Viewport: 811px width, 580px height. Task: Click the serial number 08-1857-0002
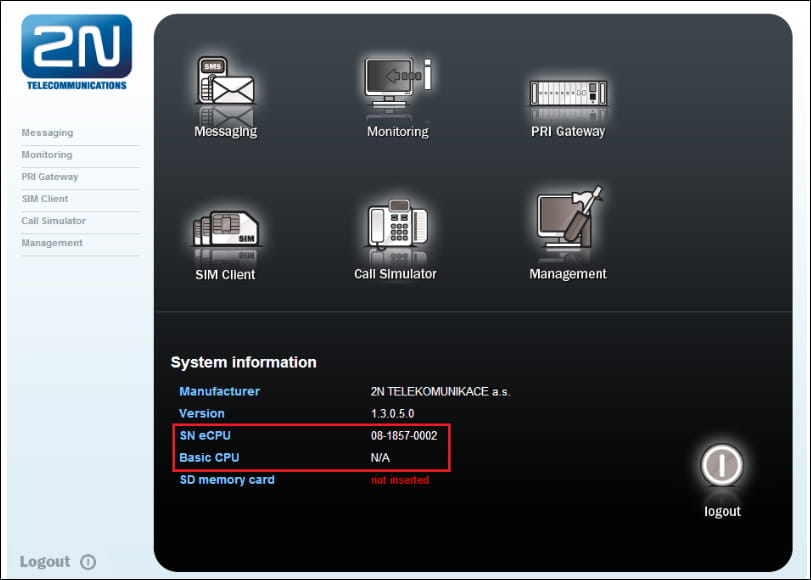pos(404,436)
